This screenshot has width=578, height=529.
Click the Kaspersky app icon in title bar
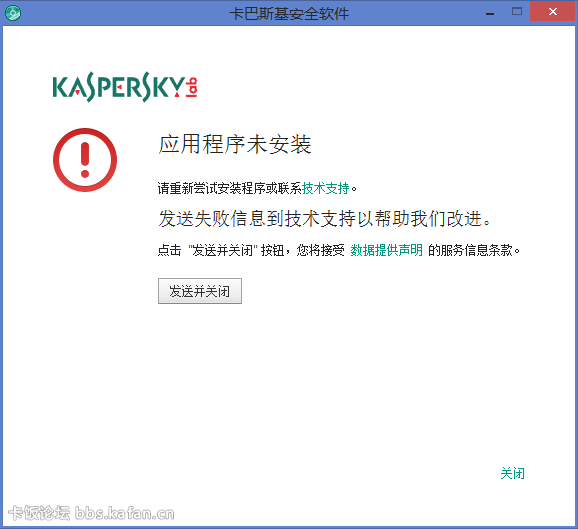point(13,13)
